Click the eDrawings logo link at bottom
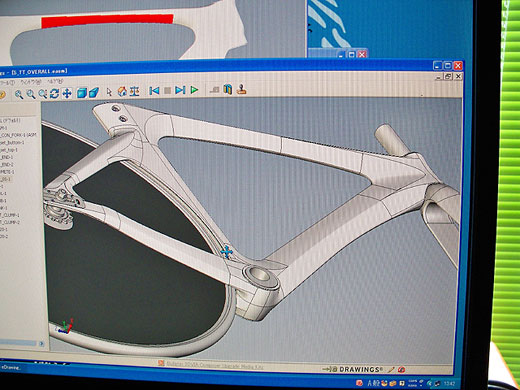520x390 pixels. point(354,369)
